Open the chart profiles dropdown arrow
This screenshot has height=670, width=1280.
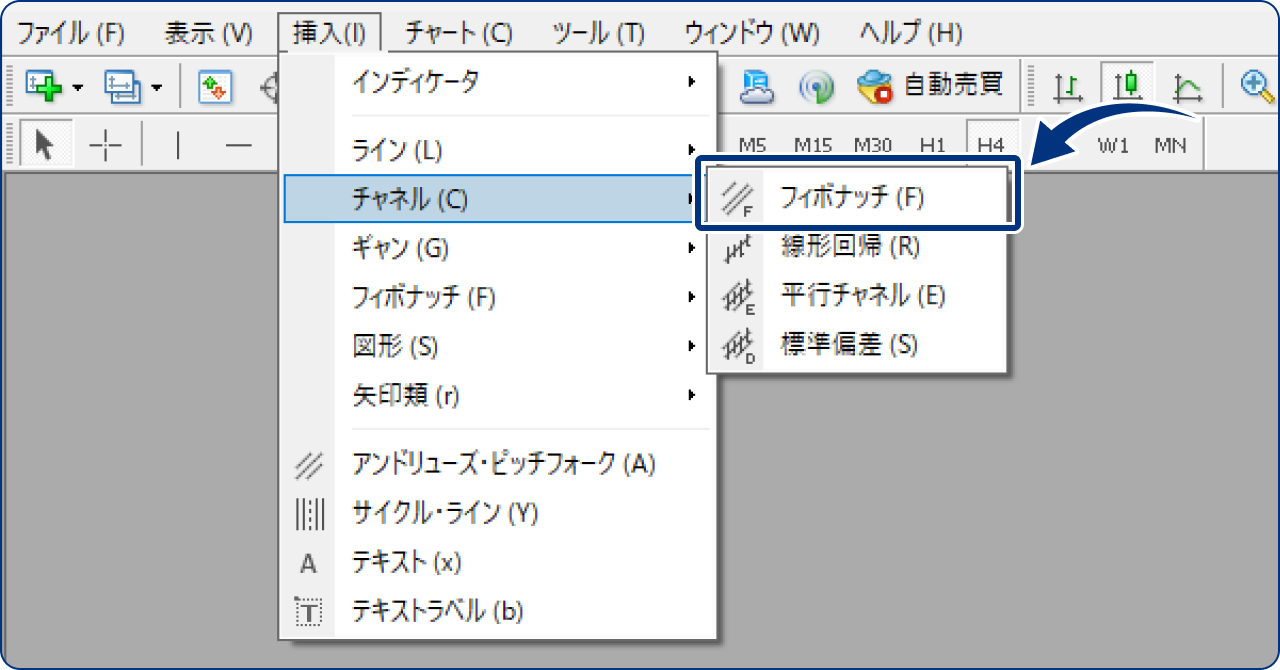(x=156, y=88)
